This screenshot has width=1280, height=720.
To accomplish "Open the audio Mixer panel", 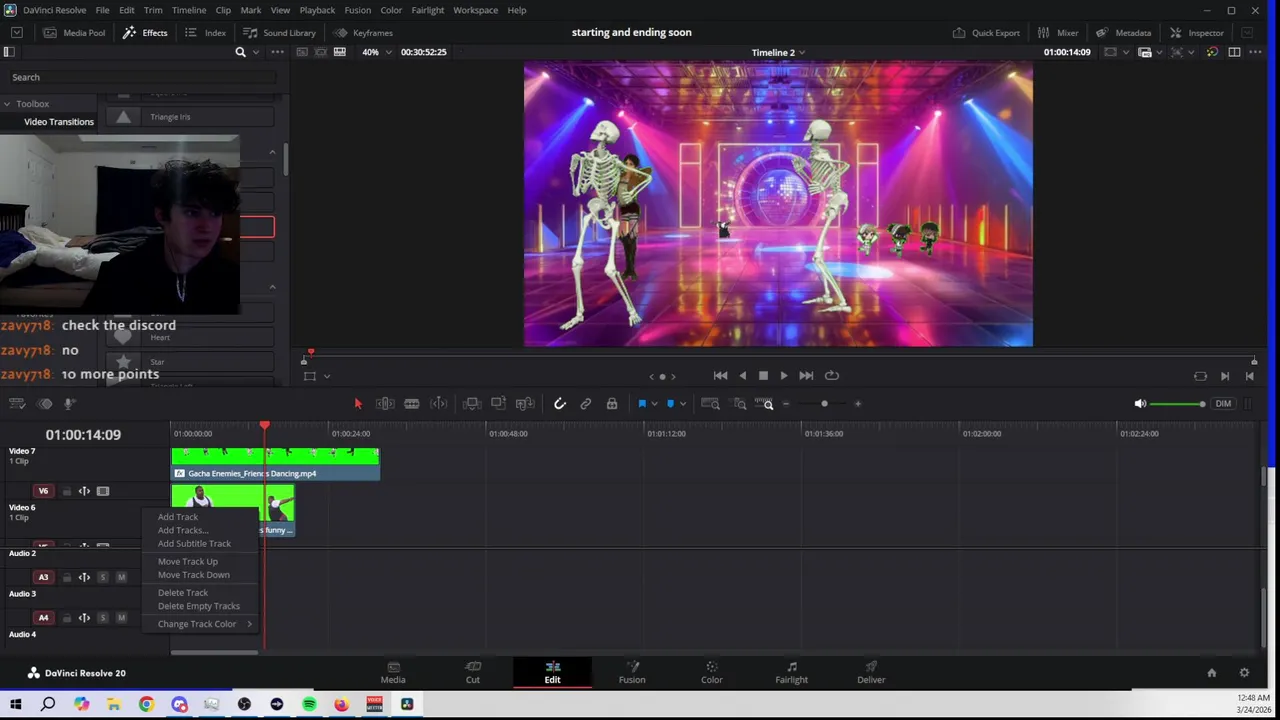I will point(1057,33).
